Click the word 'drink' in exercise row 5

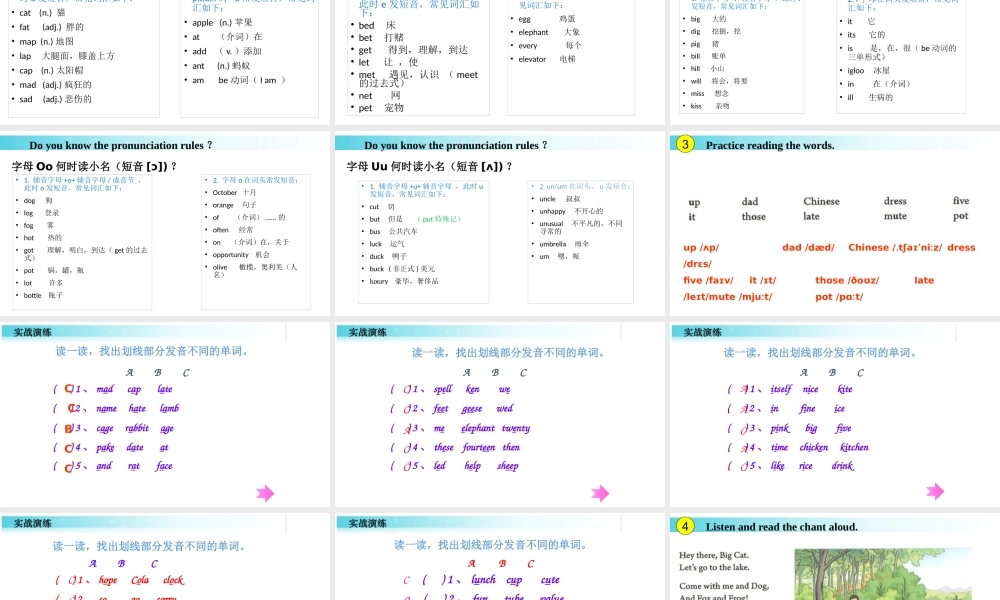tap(842, 466)
